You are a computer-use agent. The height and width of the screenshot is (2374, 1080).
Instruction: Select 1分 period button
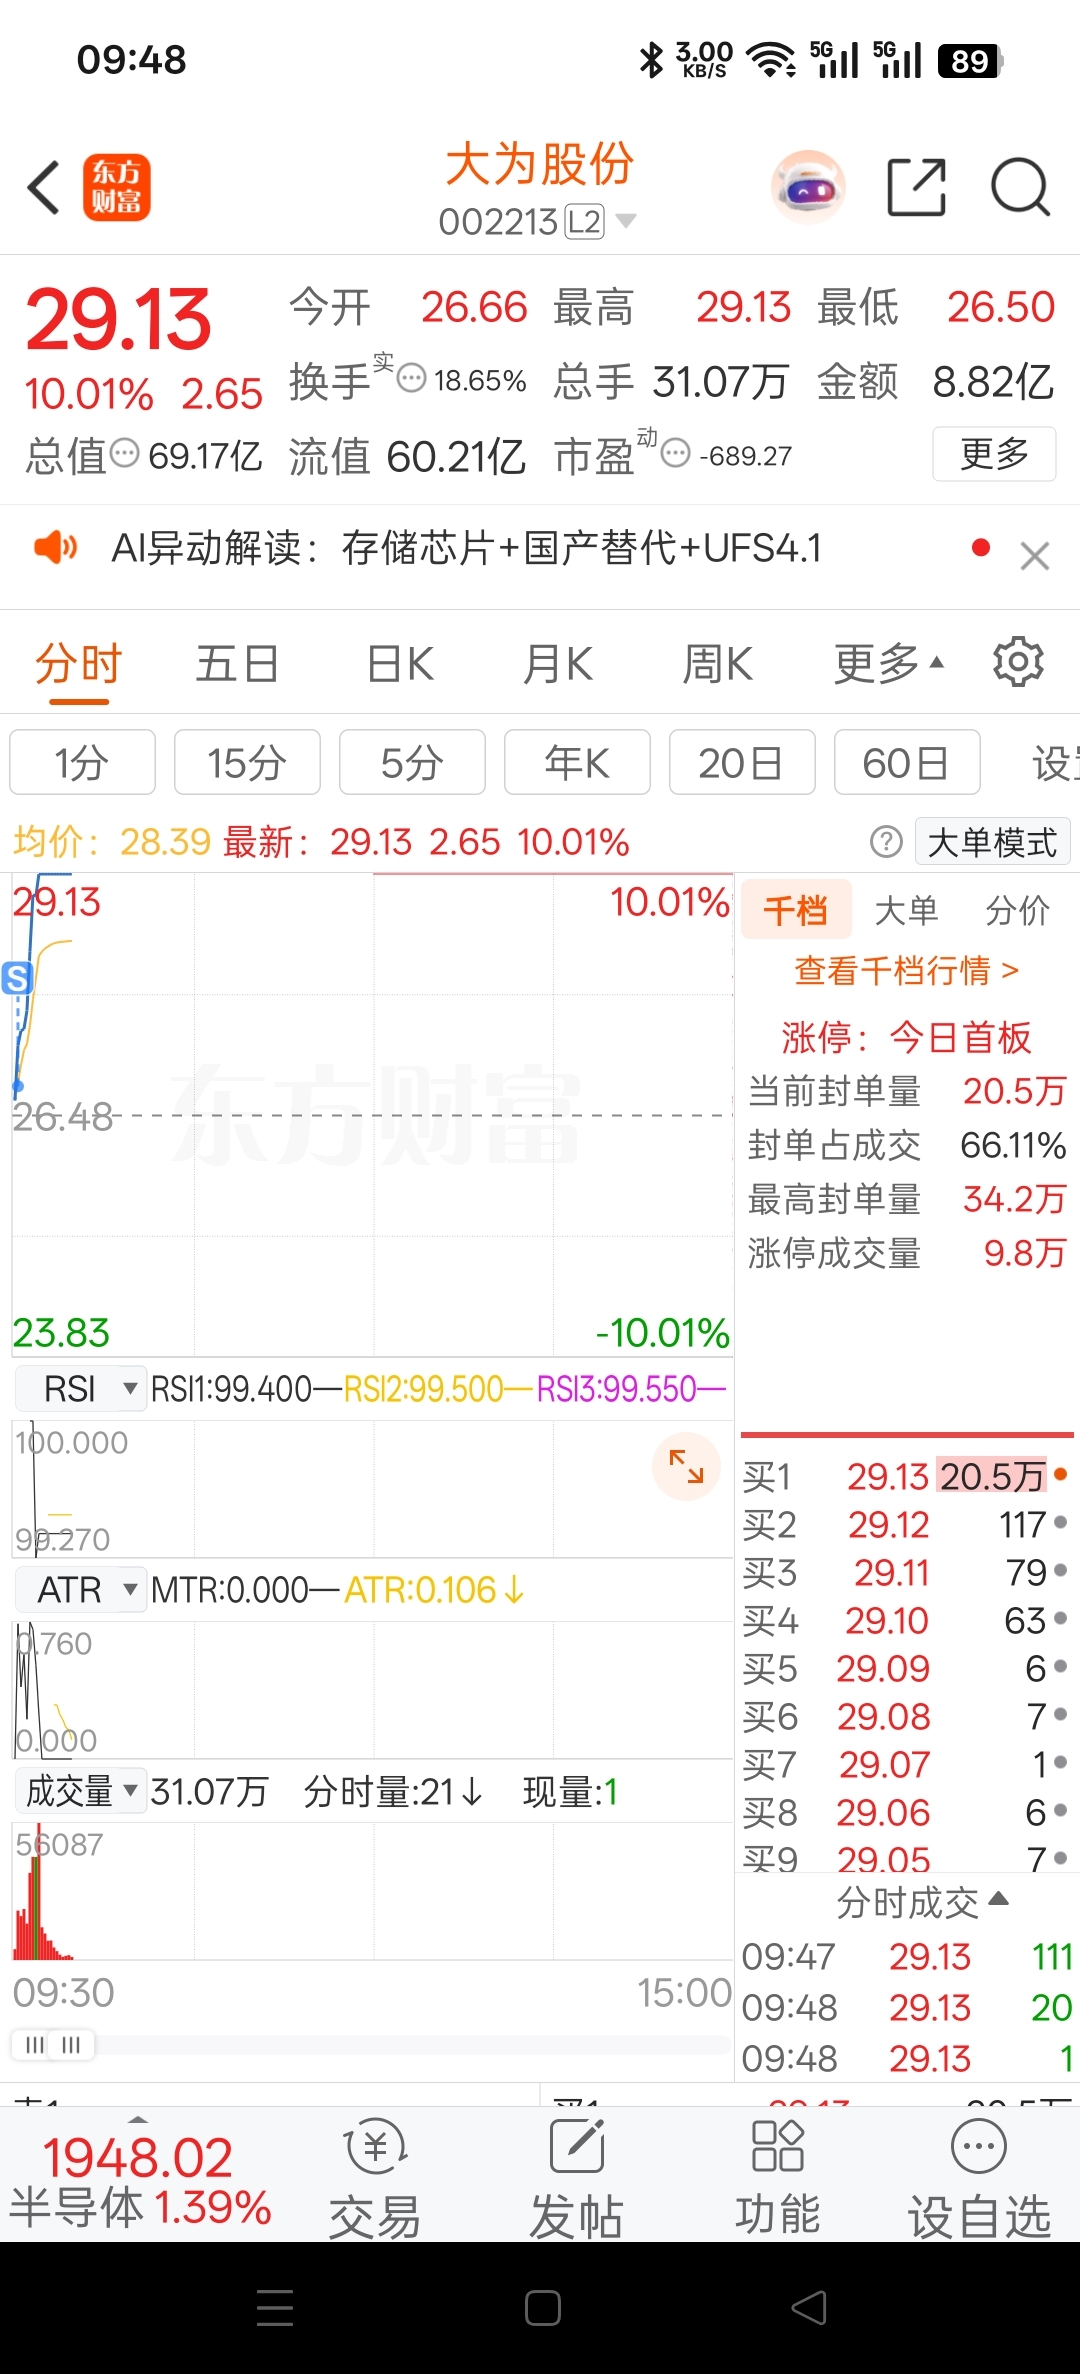(82, 762)
